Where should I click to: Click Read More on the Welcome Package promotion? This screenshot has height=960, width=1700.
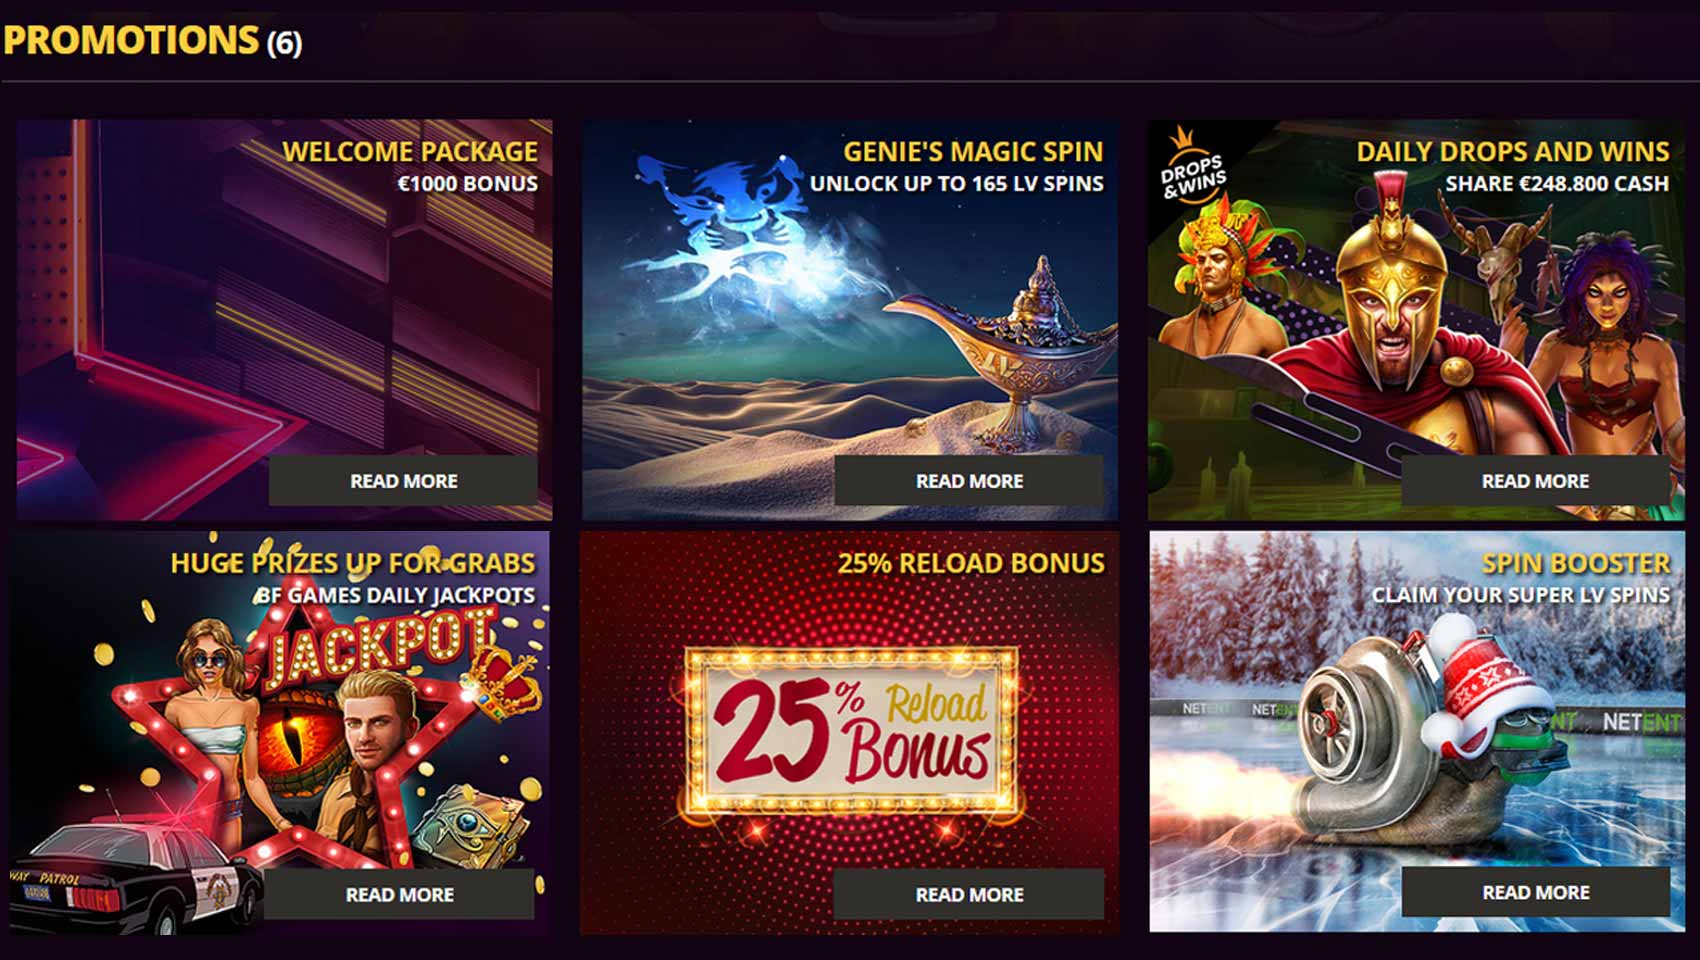[x=403, y=481]
